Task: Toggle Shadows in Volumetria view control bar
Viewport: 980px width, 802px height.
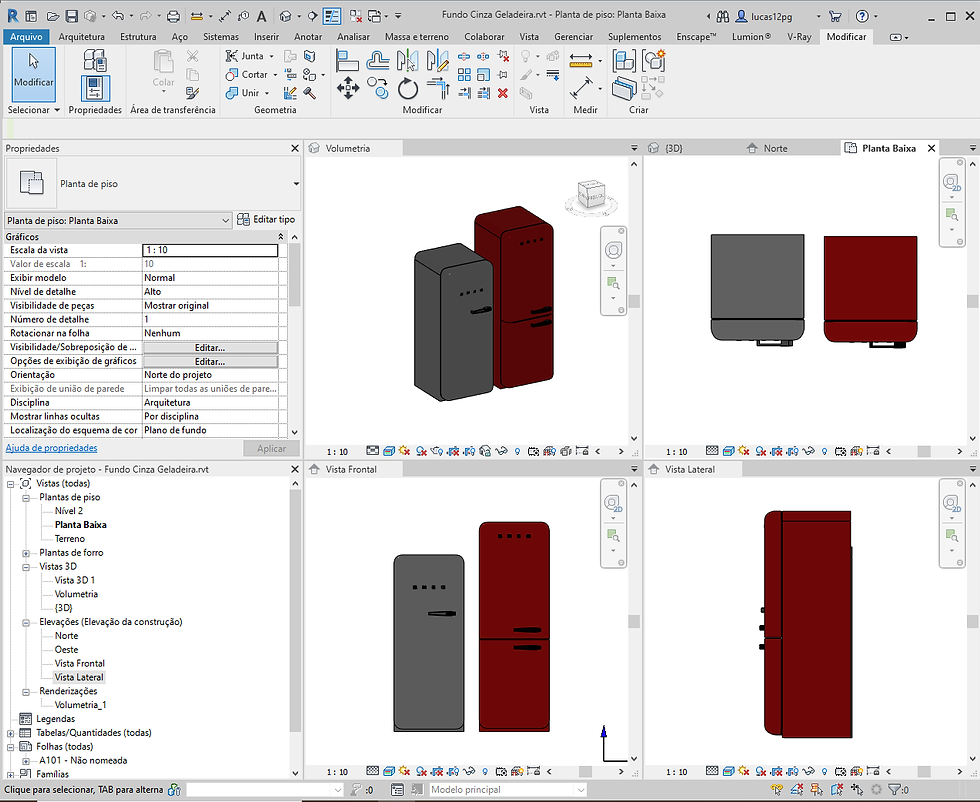Action: [x=421, y=451]
